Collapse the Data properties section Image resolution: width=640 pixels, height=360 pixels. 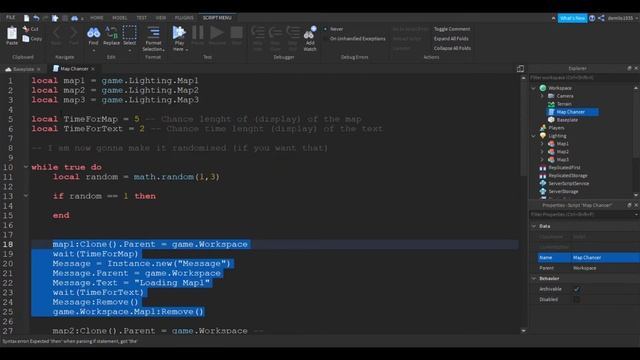click(534, 226)
